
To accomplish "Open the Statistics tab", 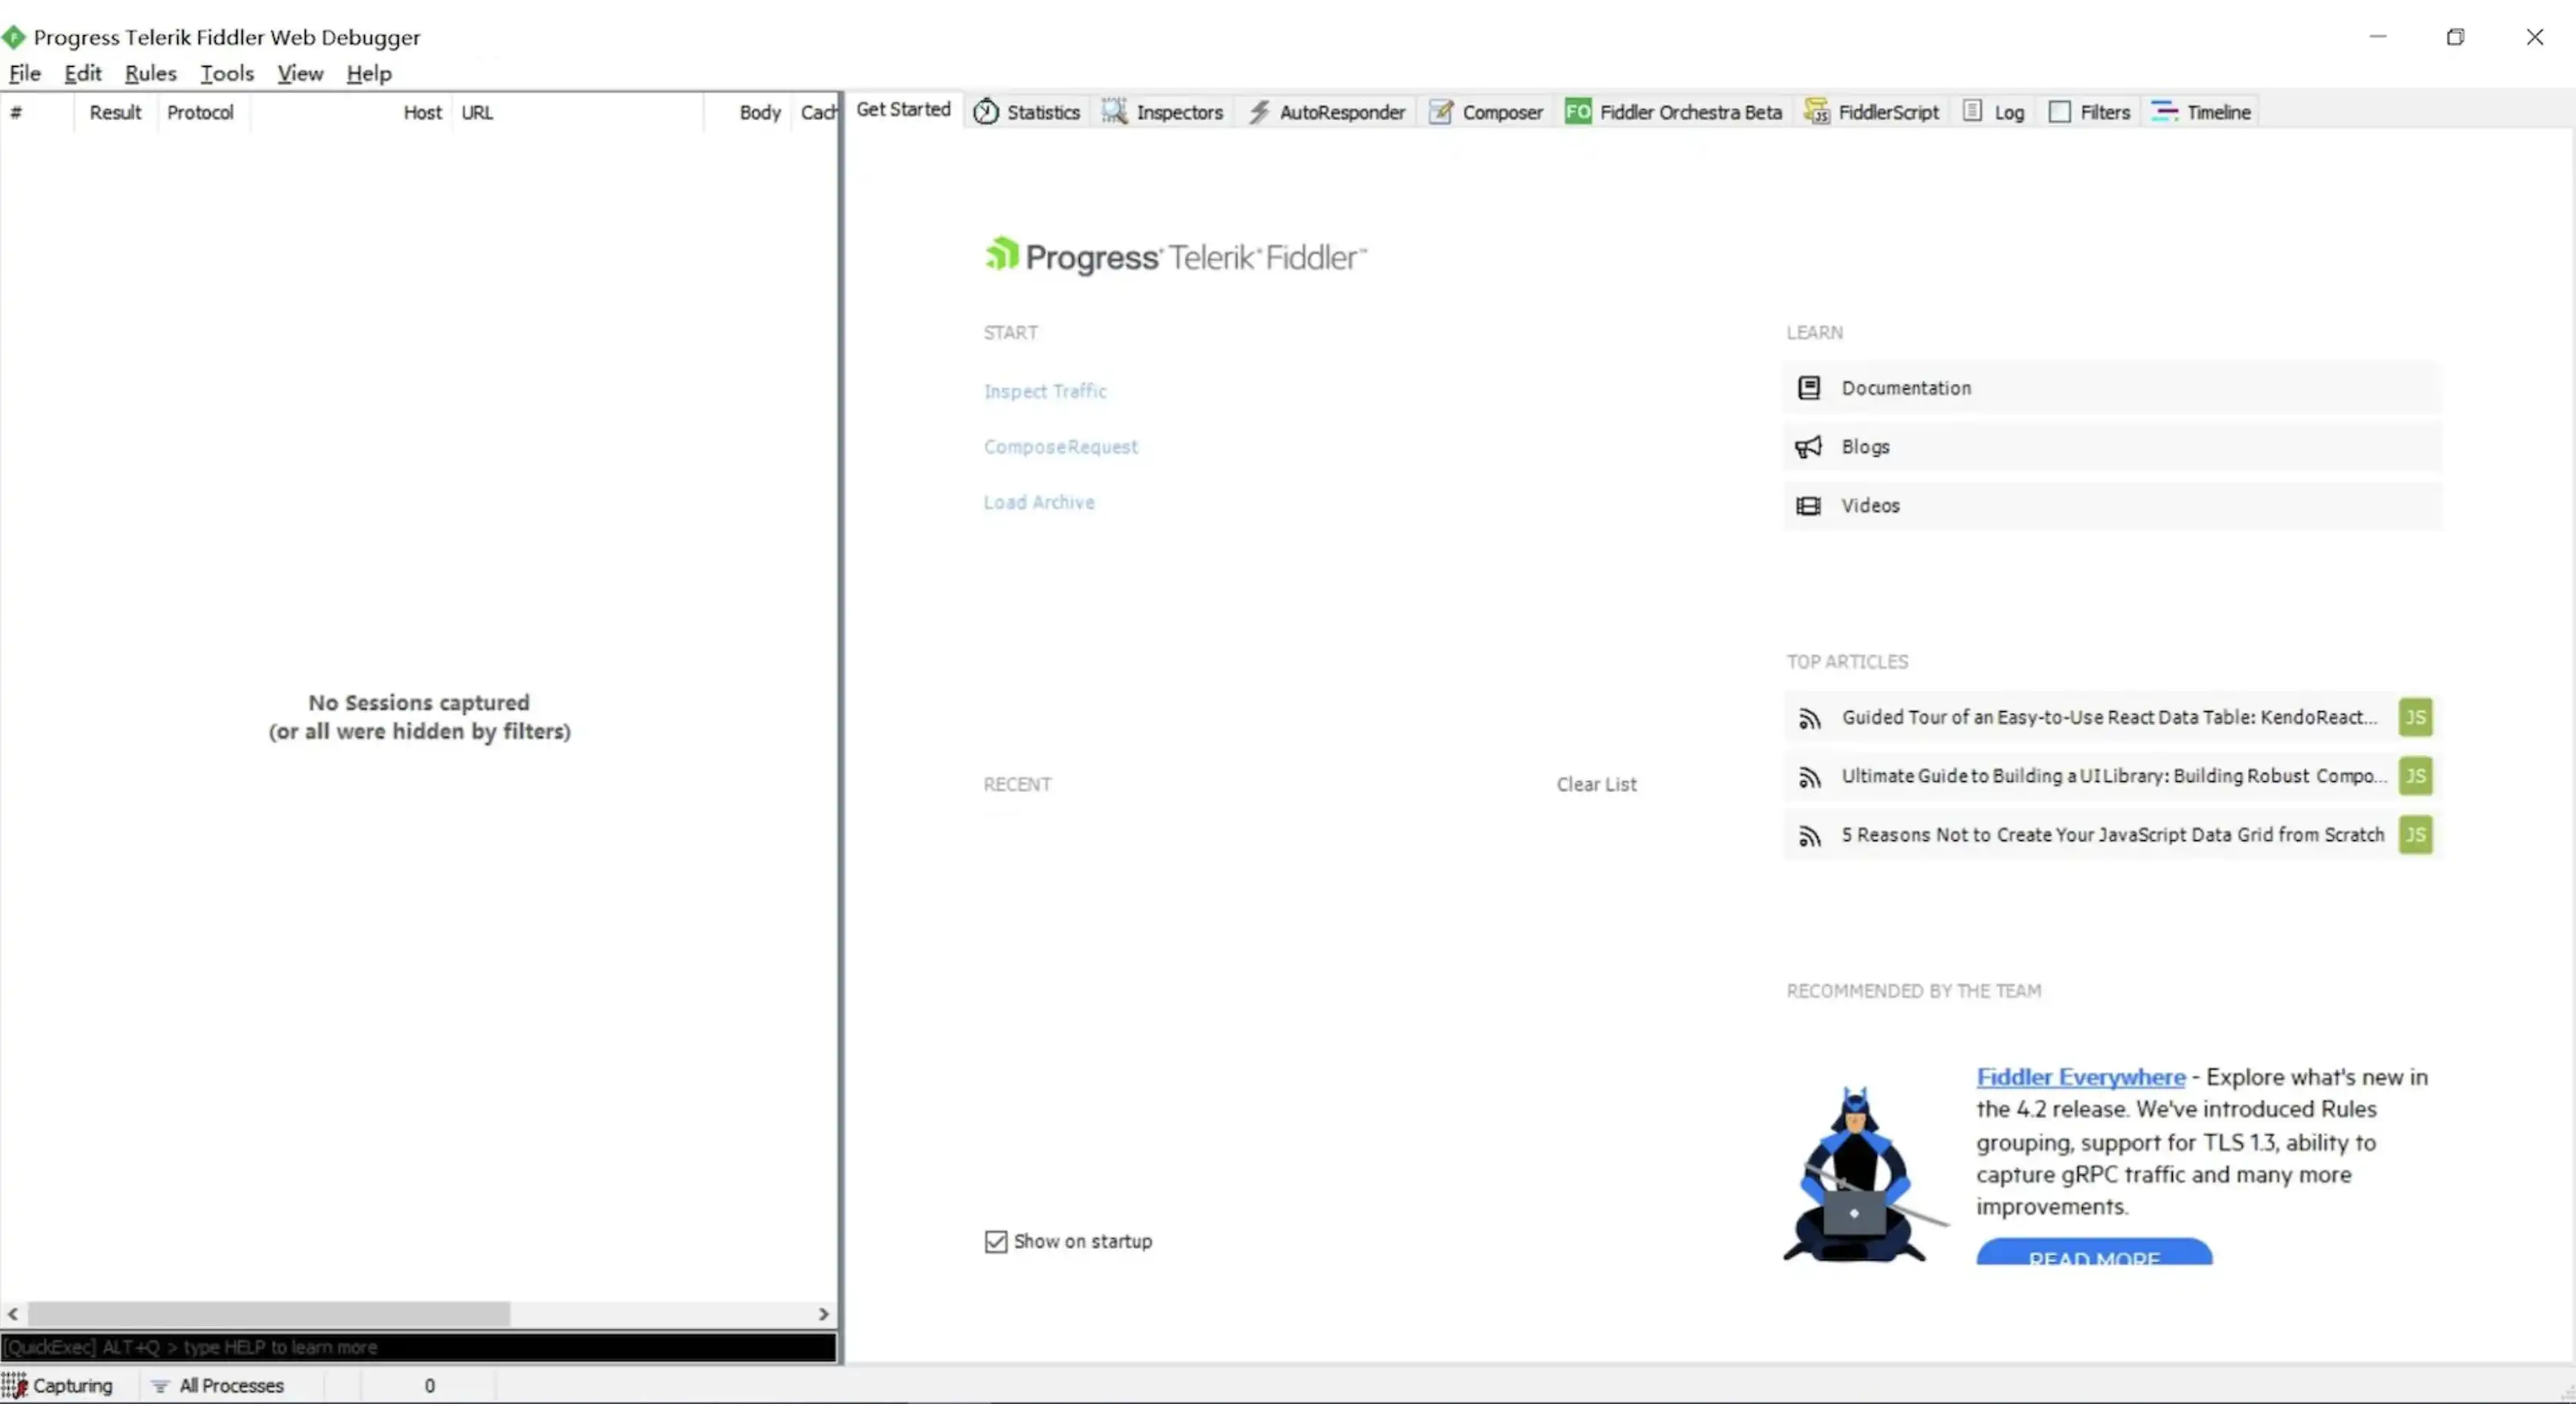I will (x=1027, y=112).
